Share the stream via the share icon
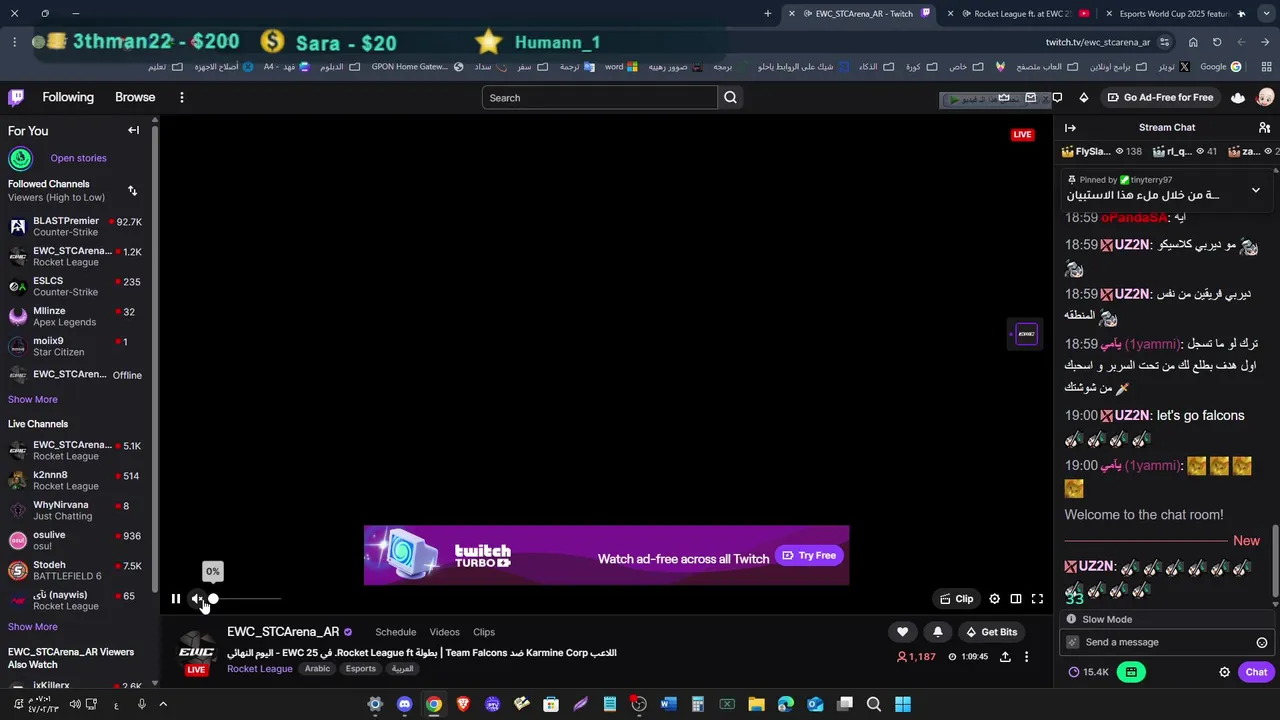This screenshot has width=1280, height=720. tap(1005, 657)
